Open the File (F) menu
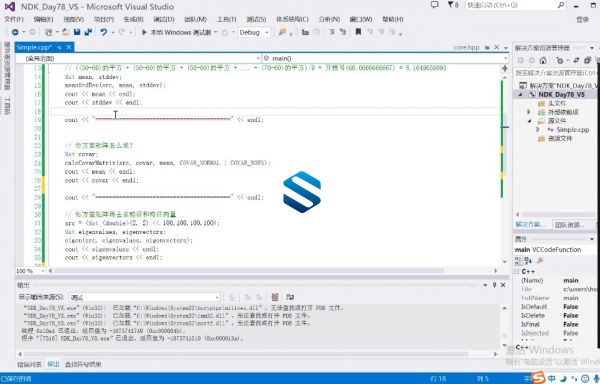This screenshot has height=384, width=600. (x=14, y=19)
